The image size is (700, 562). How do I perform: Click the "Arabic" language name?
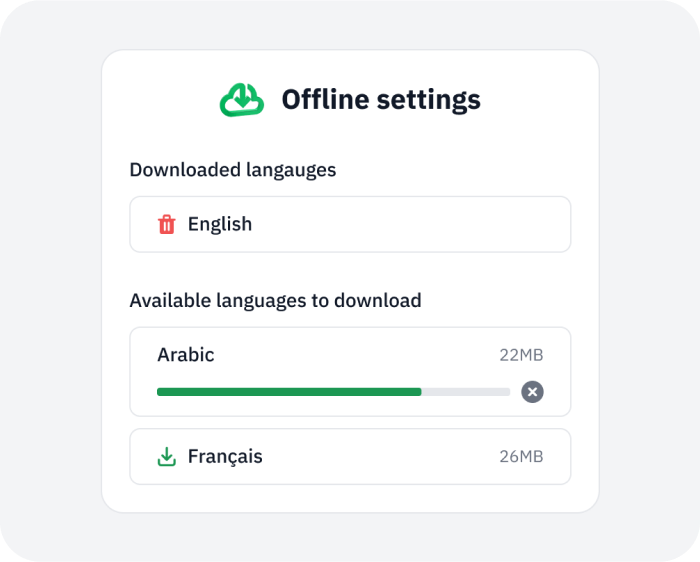(186, 355)
